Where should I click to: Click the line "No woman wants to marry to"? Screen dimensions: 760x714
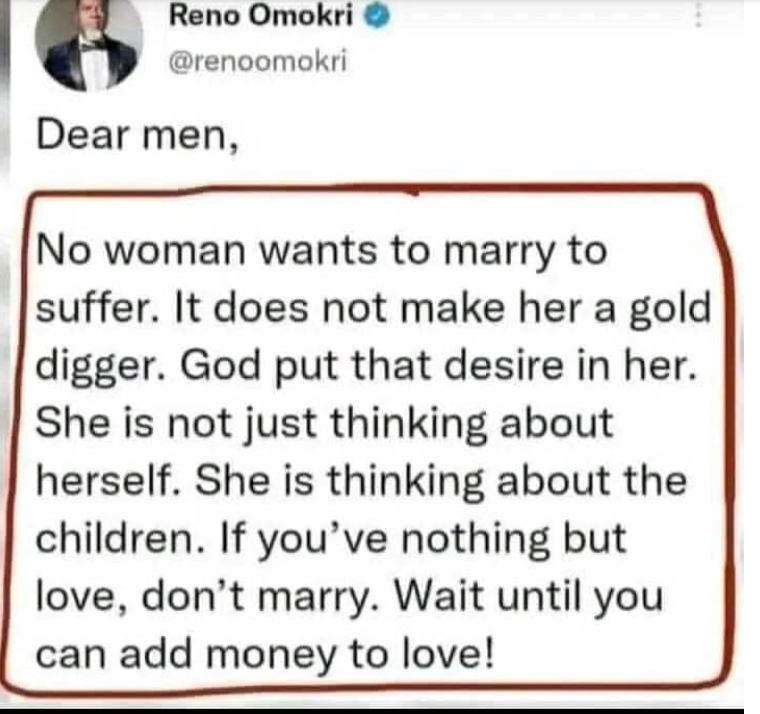[321, 251]
